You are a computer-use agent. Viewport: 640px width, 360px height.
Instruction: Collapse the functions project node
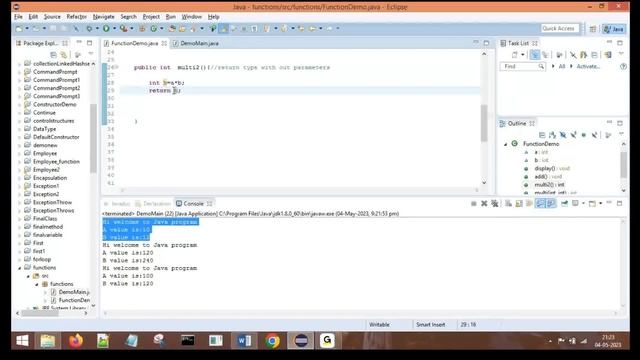point(19,268)
